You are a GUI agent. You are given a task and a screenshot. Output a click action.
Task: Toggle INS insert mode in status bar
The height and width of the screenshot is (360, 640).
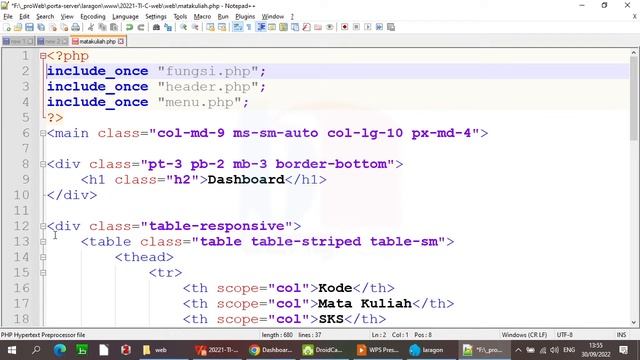[x=621, y=335]
